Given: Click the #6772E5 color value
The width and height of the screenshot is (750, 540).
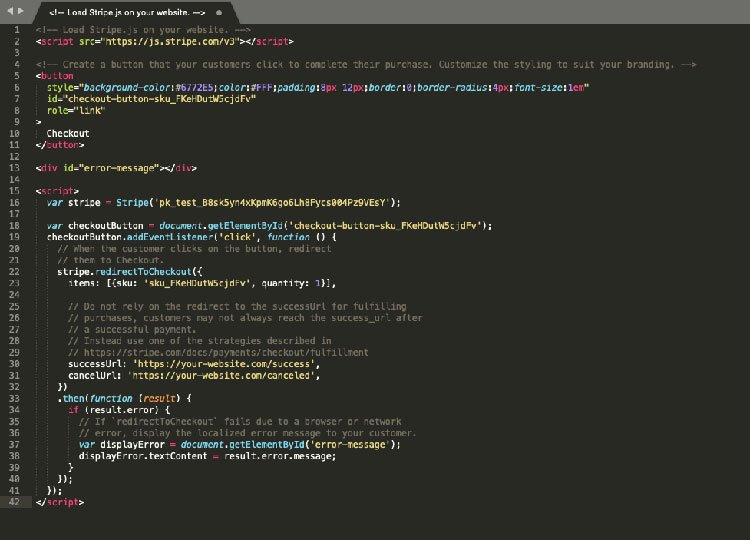Looking at the screenshot, I should pyautogui.click(x=194, y=88).
